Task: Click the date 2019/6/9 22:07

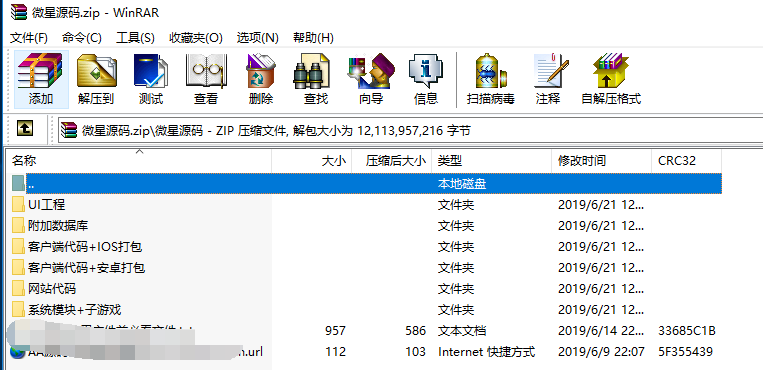Action: click(x=601, y=352)
